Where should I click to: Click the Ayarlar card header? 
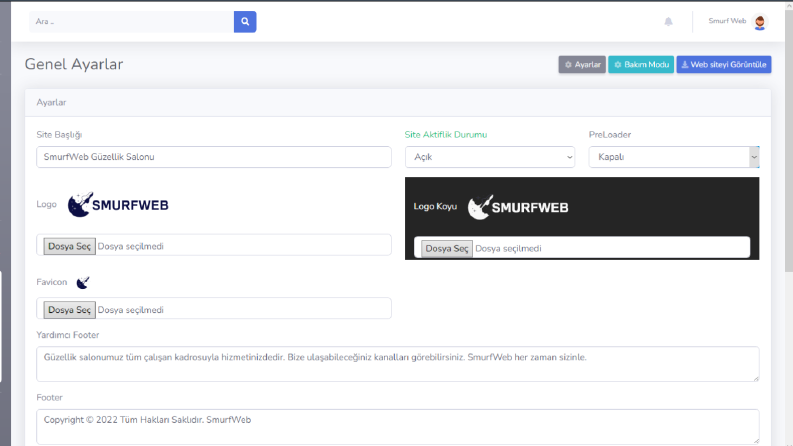(398, 103)
